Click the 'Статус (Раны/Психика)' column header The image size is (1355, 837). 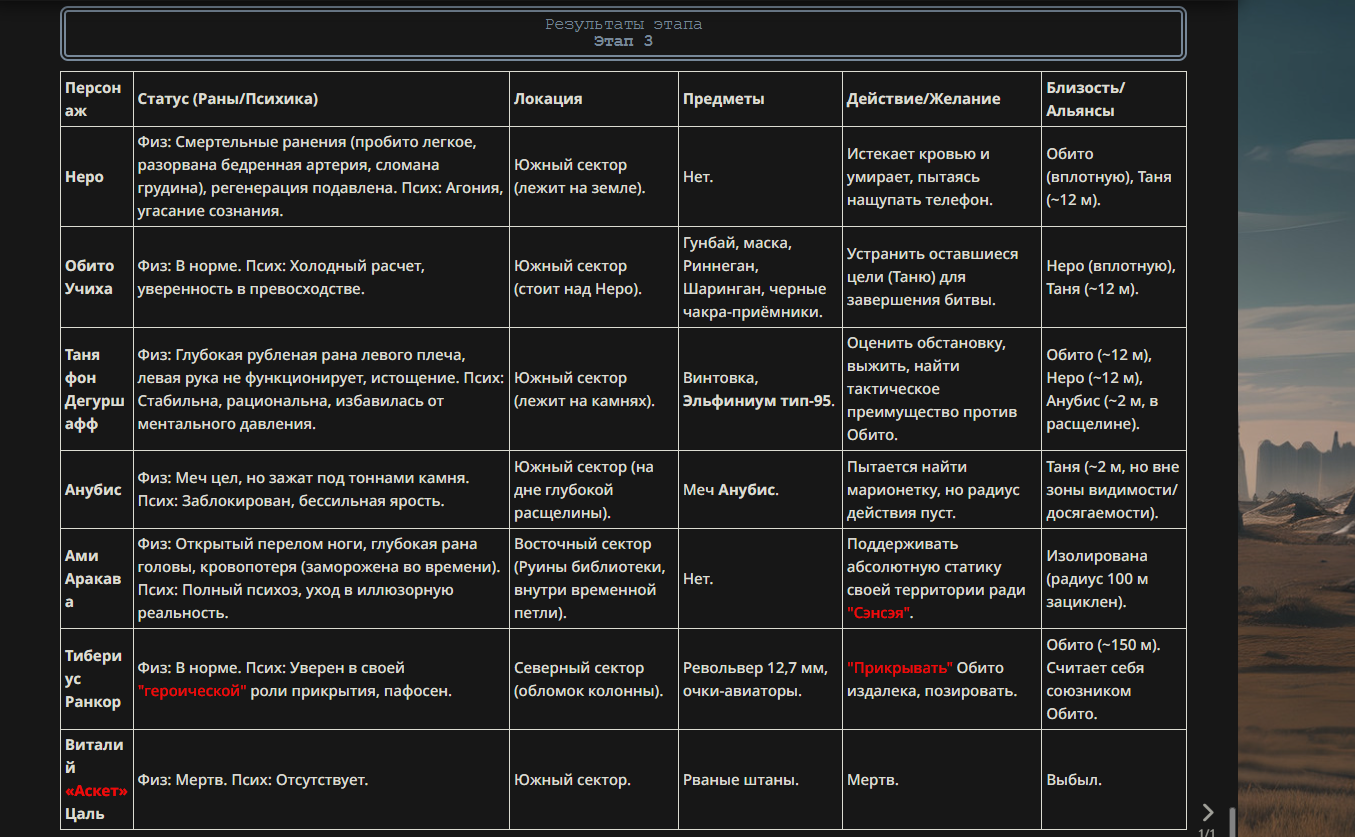[321, 99]
